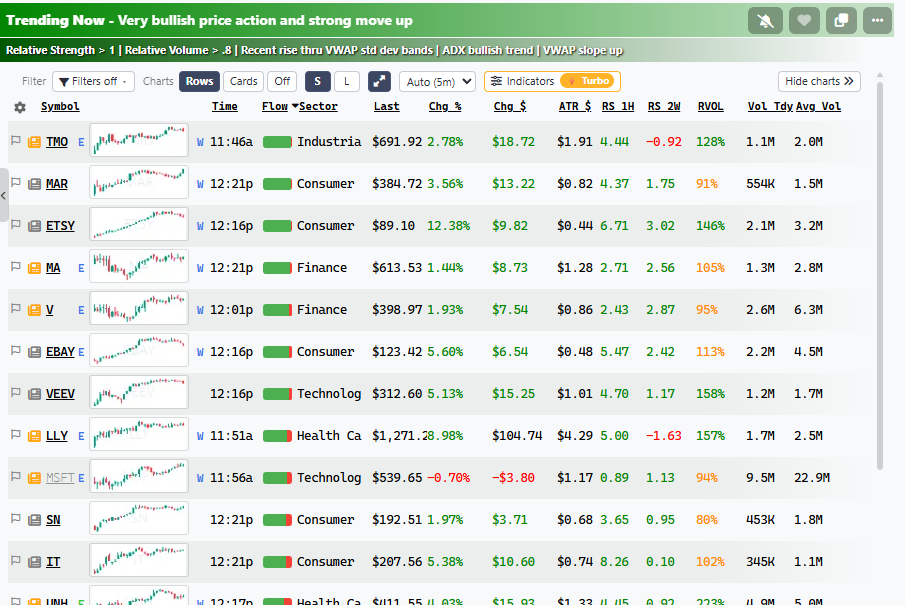
Task: Sort by the Flow column
Action: (x=275, y=107)
